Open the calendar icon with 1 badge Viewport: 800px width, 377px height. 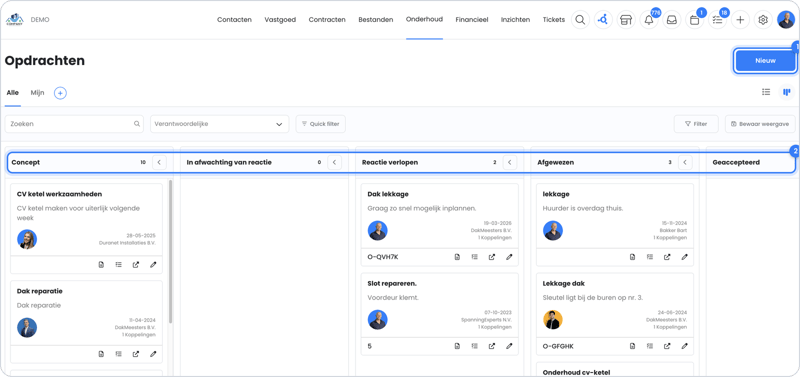coord(694,20)
